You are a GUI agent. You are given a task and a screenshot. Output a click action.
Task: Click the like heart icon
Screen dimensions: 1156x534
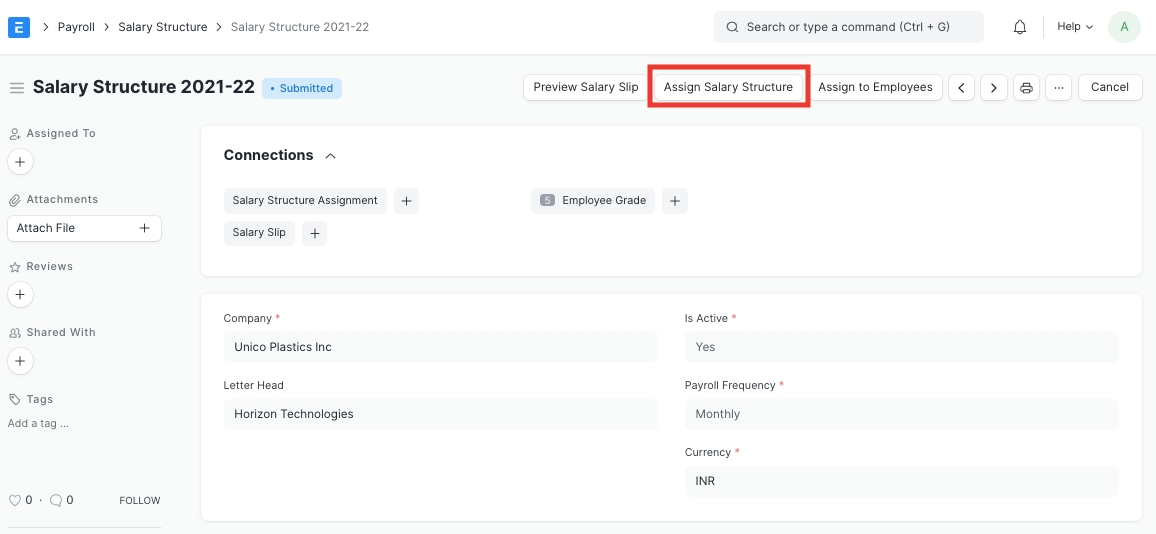(14, 500)
